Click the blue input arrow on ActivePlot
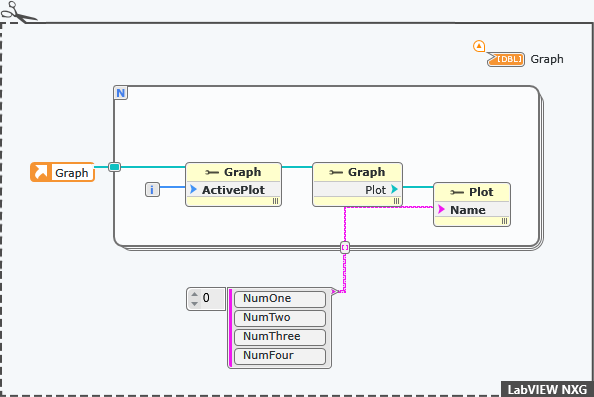 click(x=193, y=189)
